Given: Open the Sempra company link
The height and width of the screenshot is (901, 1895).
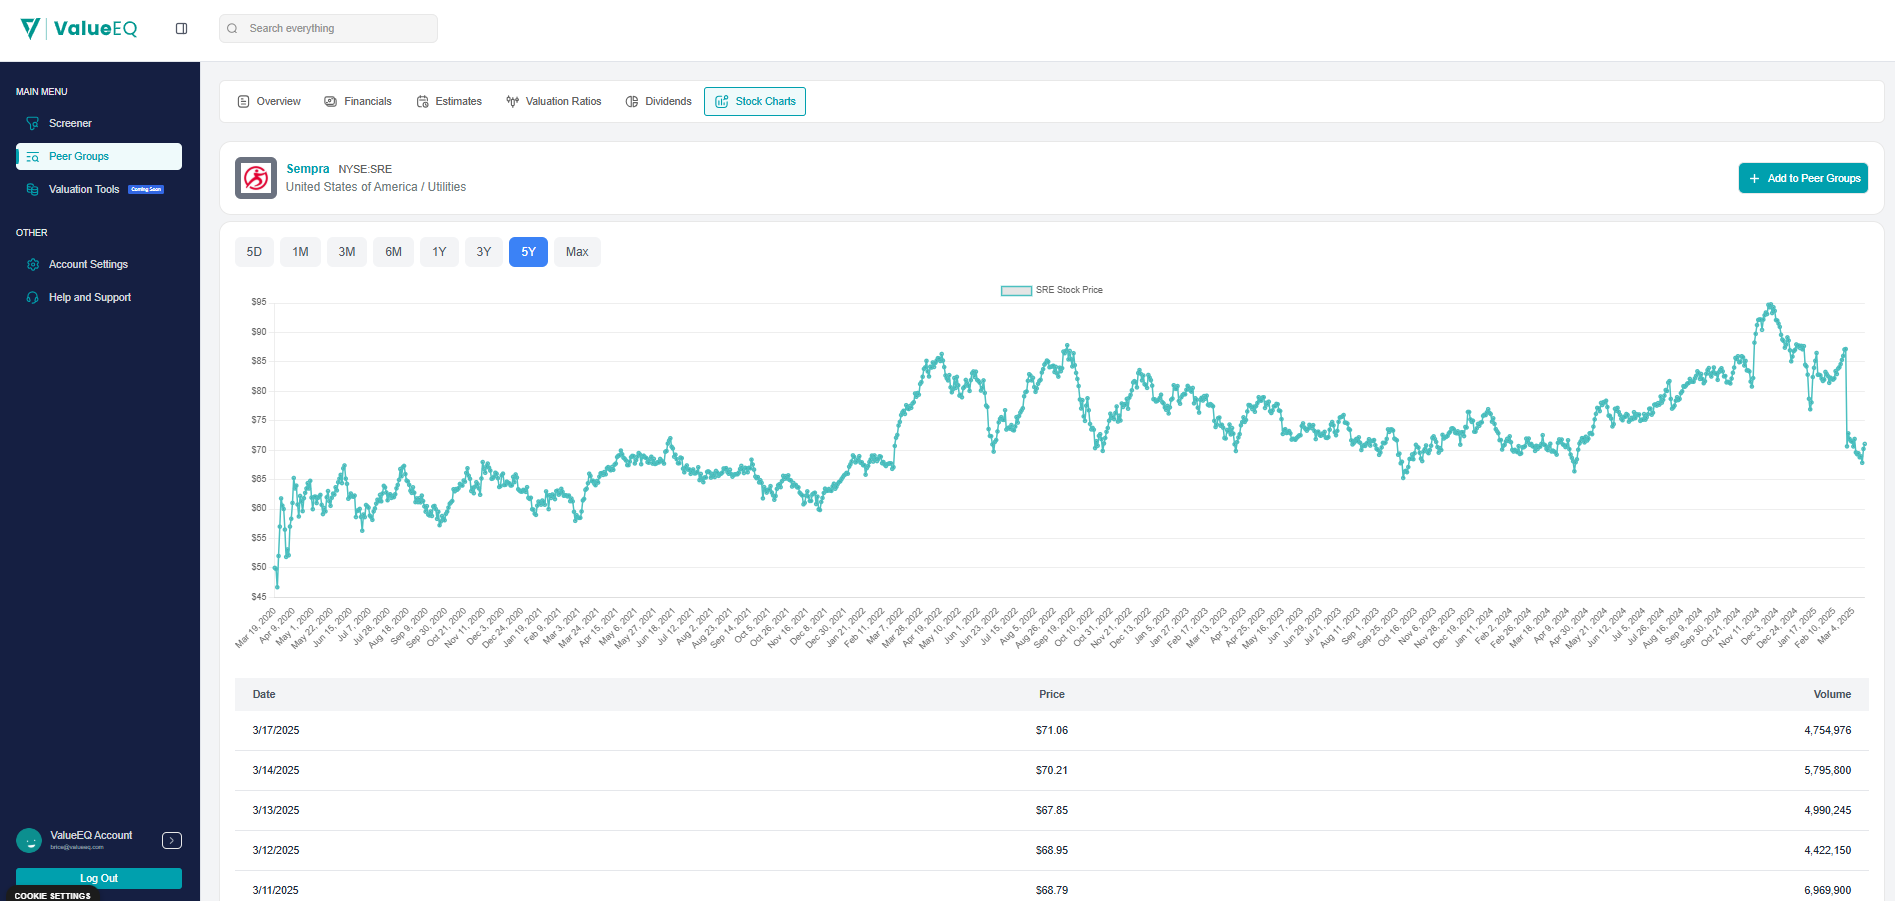Looking at the screenshot, I should [x=307, y=169].
